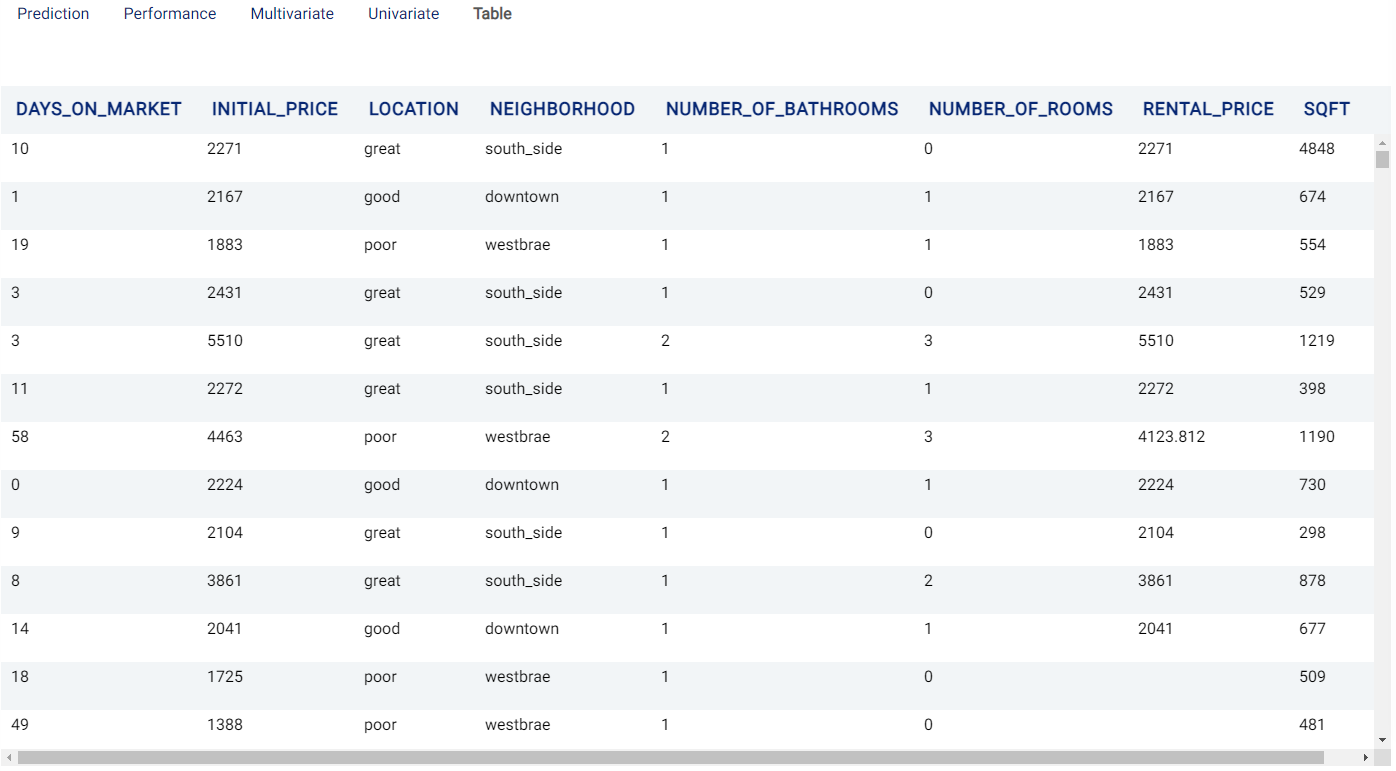Click SQFT value 1190
This screenshot has height=771, width=1396.
coord(1317,437)
